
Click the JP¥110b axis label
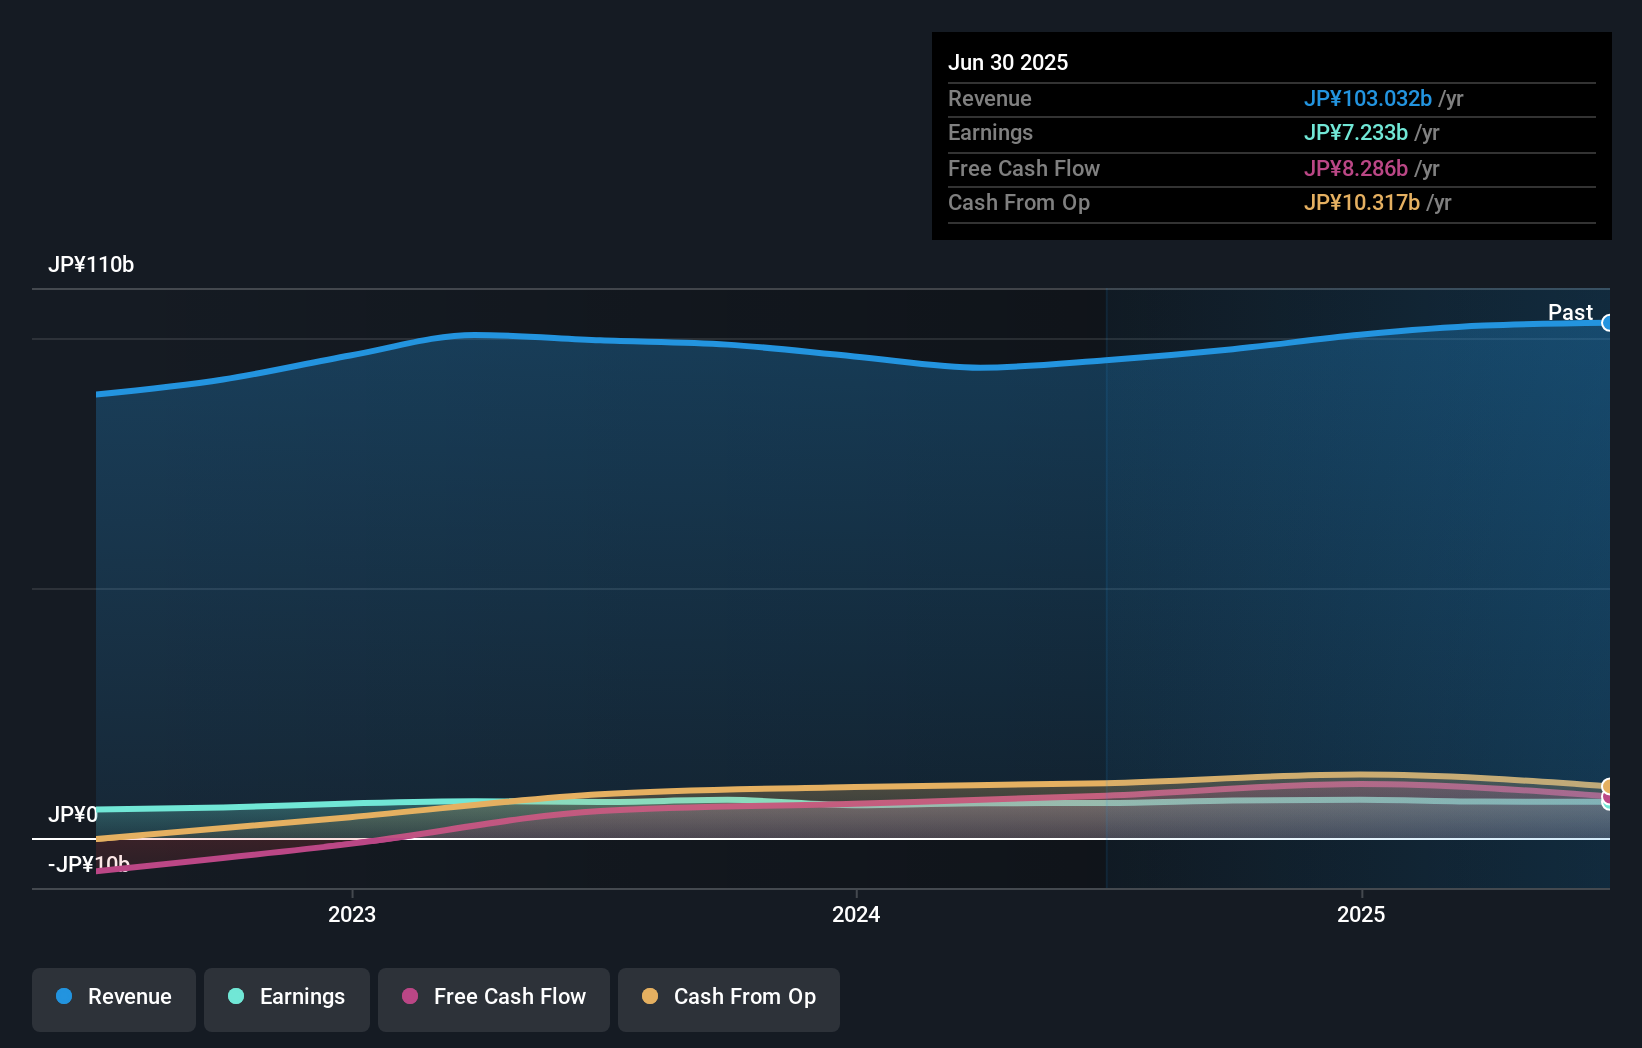(x=91, y=265)
